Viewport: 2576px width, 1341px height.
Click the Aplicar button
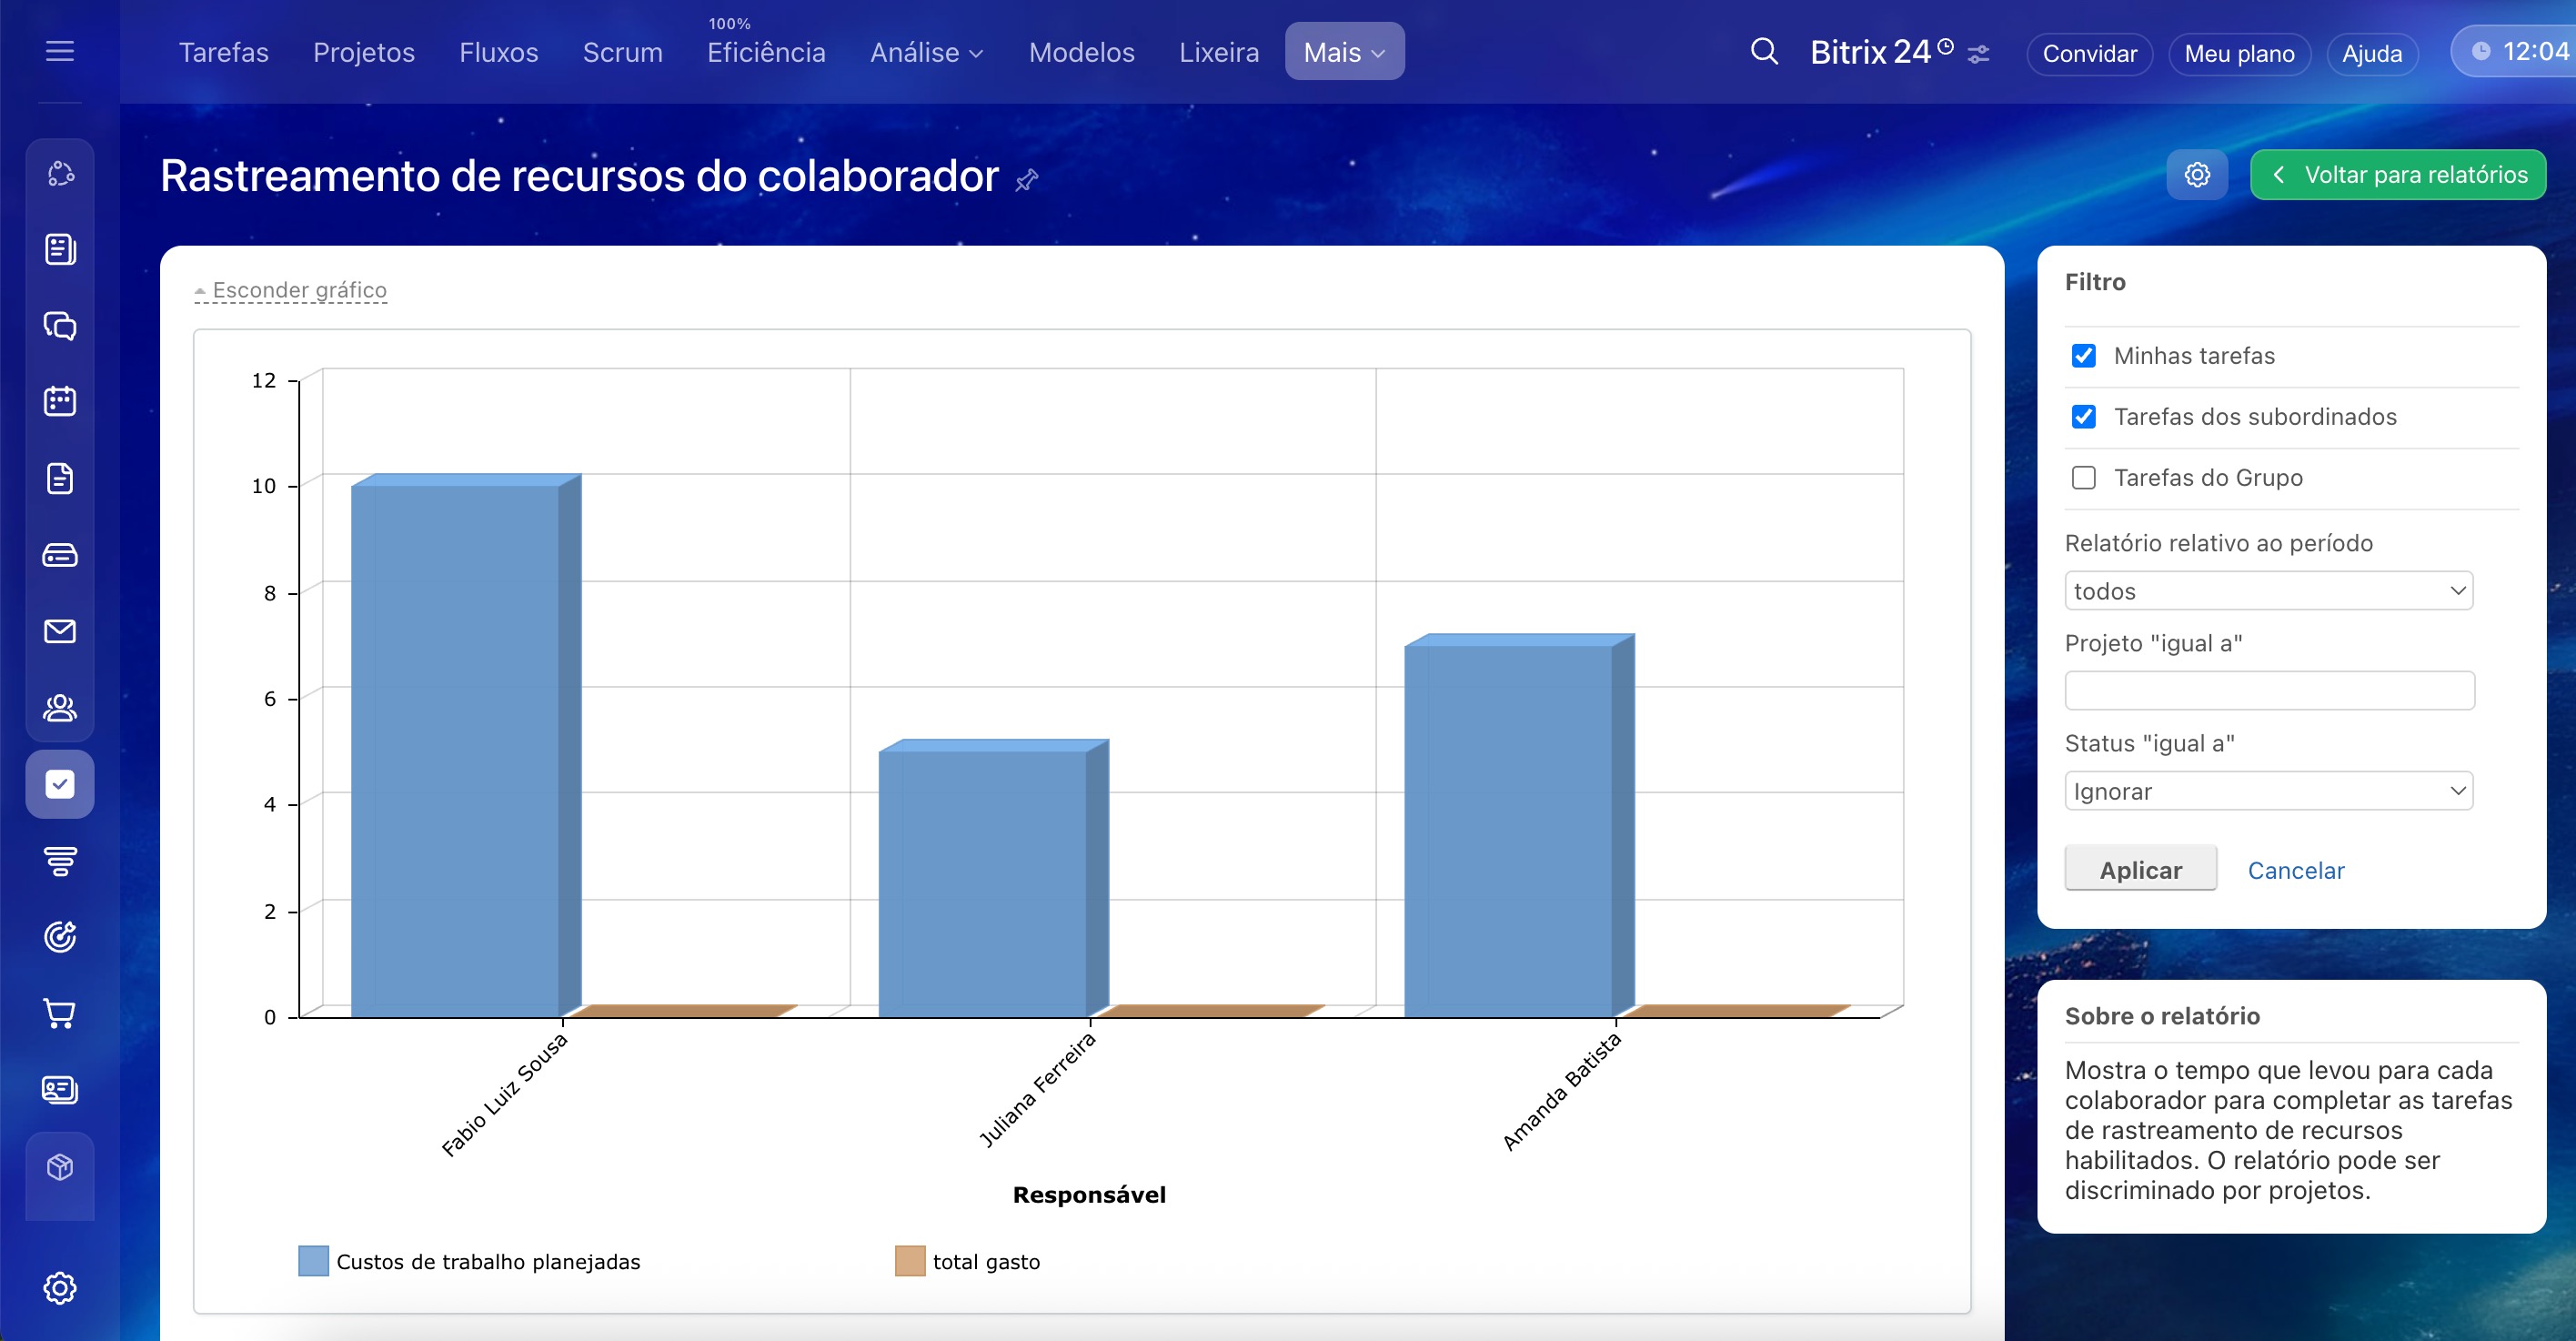tap(2140, 870)
